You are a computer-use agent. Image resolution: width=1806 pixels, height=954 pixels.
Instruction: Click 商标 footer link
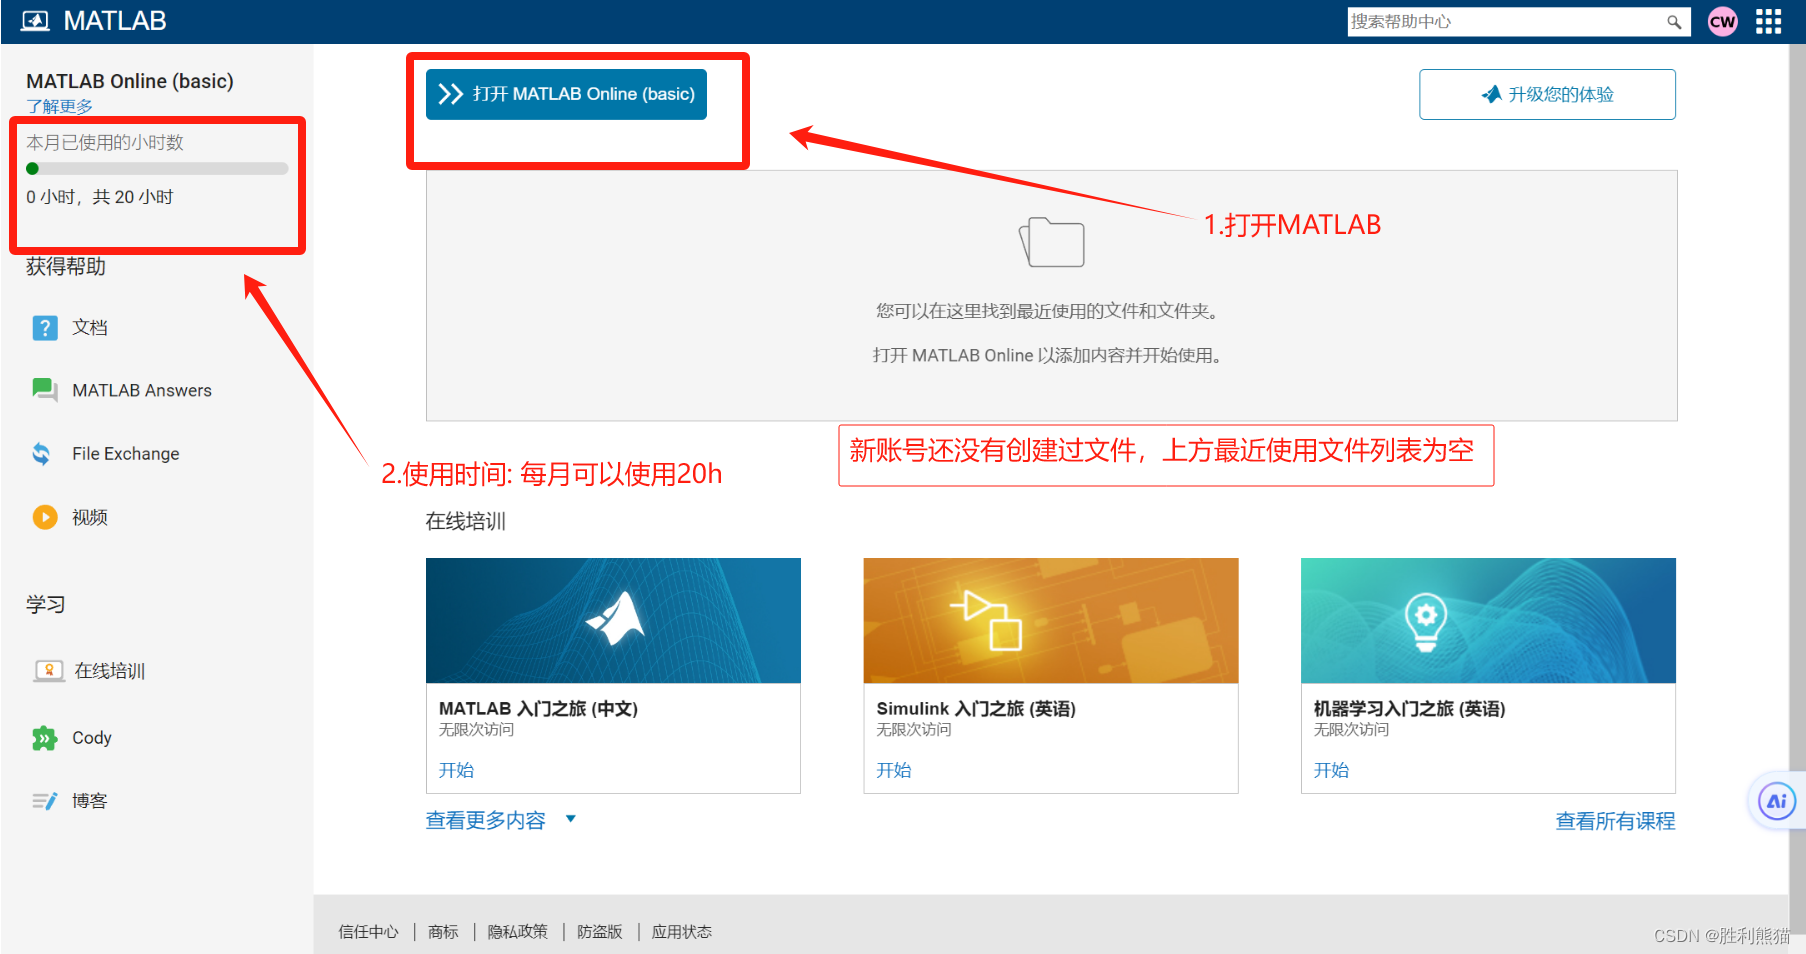tap(443, 932)
